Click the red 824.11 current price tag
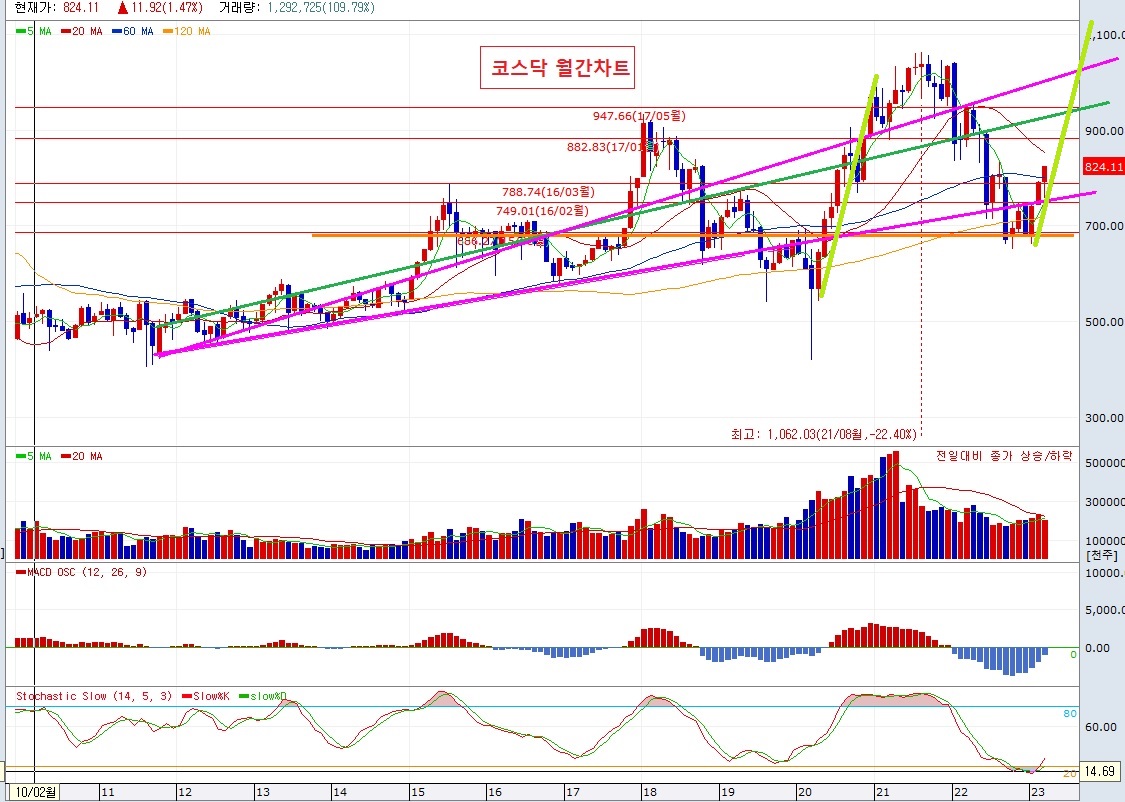The width and height of the screenshot is (1125, 802). coord(1103,167)
